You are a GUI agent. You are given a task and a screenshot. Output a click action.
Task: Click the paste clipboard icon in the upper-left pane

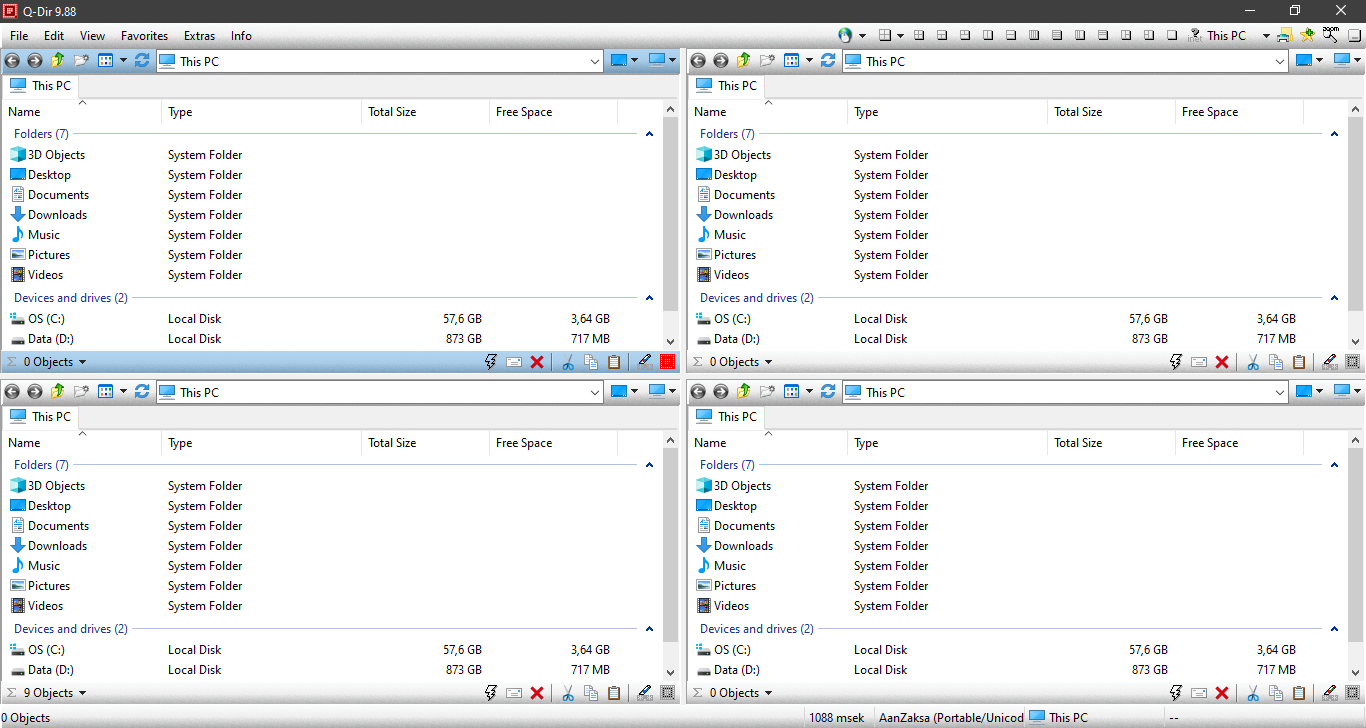614,362
